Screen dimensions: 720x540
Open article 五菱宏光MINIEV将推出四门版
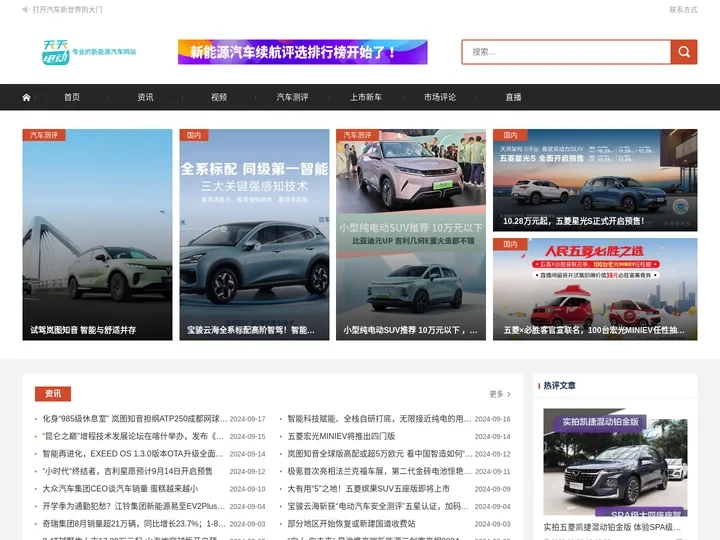[x=341, y=436]
